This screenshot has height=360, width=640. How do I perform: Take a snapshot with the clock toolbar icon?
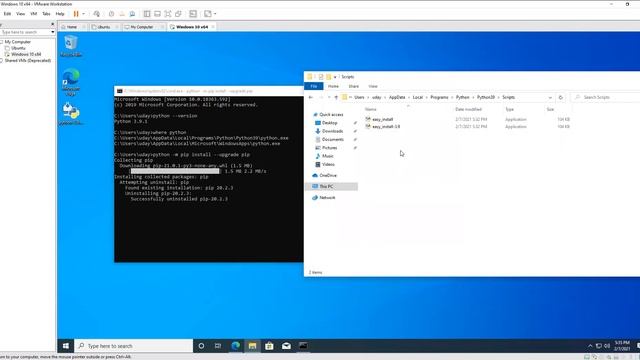(x=111, y=14)
